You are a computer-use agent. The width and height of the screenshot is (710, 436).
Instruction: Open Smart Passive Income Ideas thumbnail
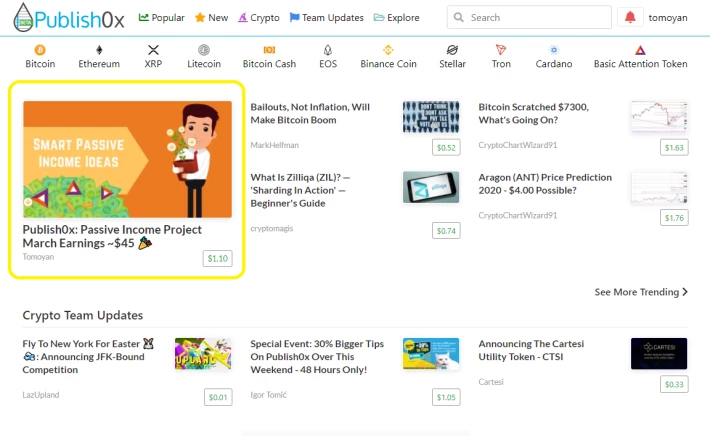[127, 159]
